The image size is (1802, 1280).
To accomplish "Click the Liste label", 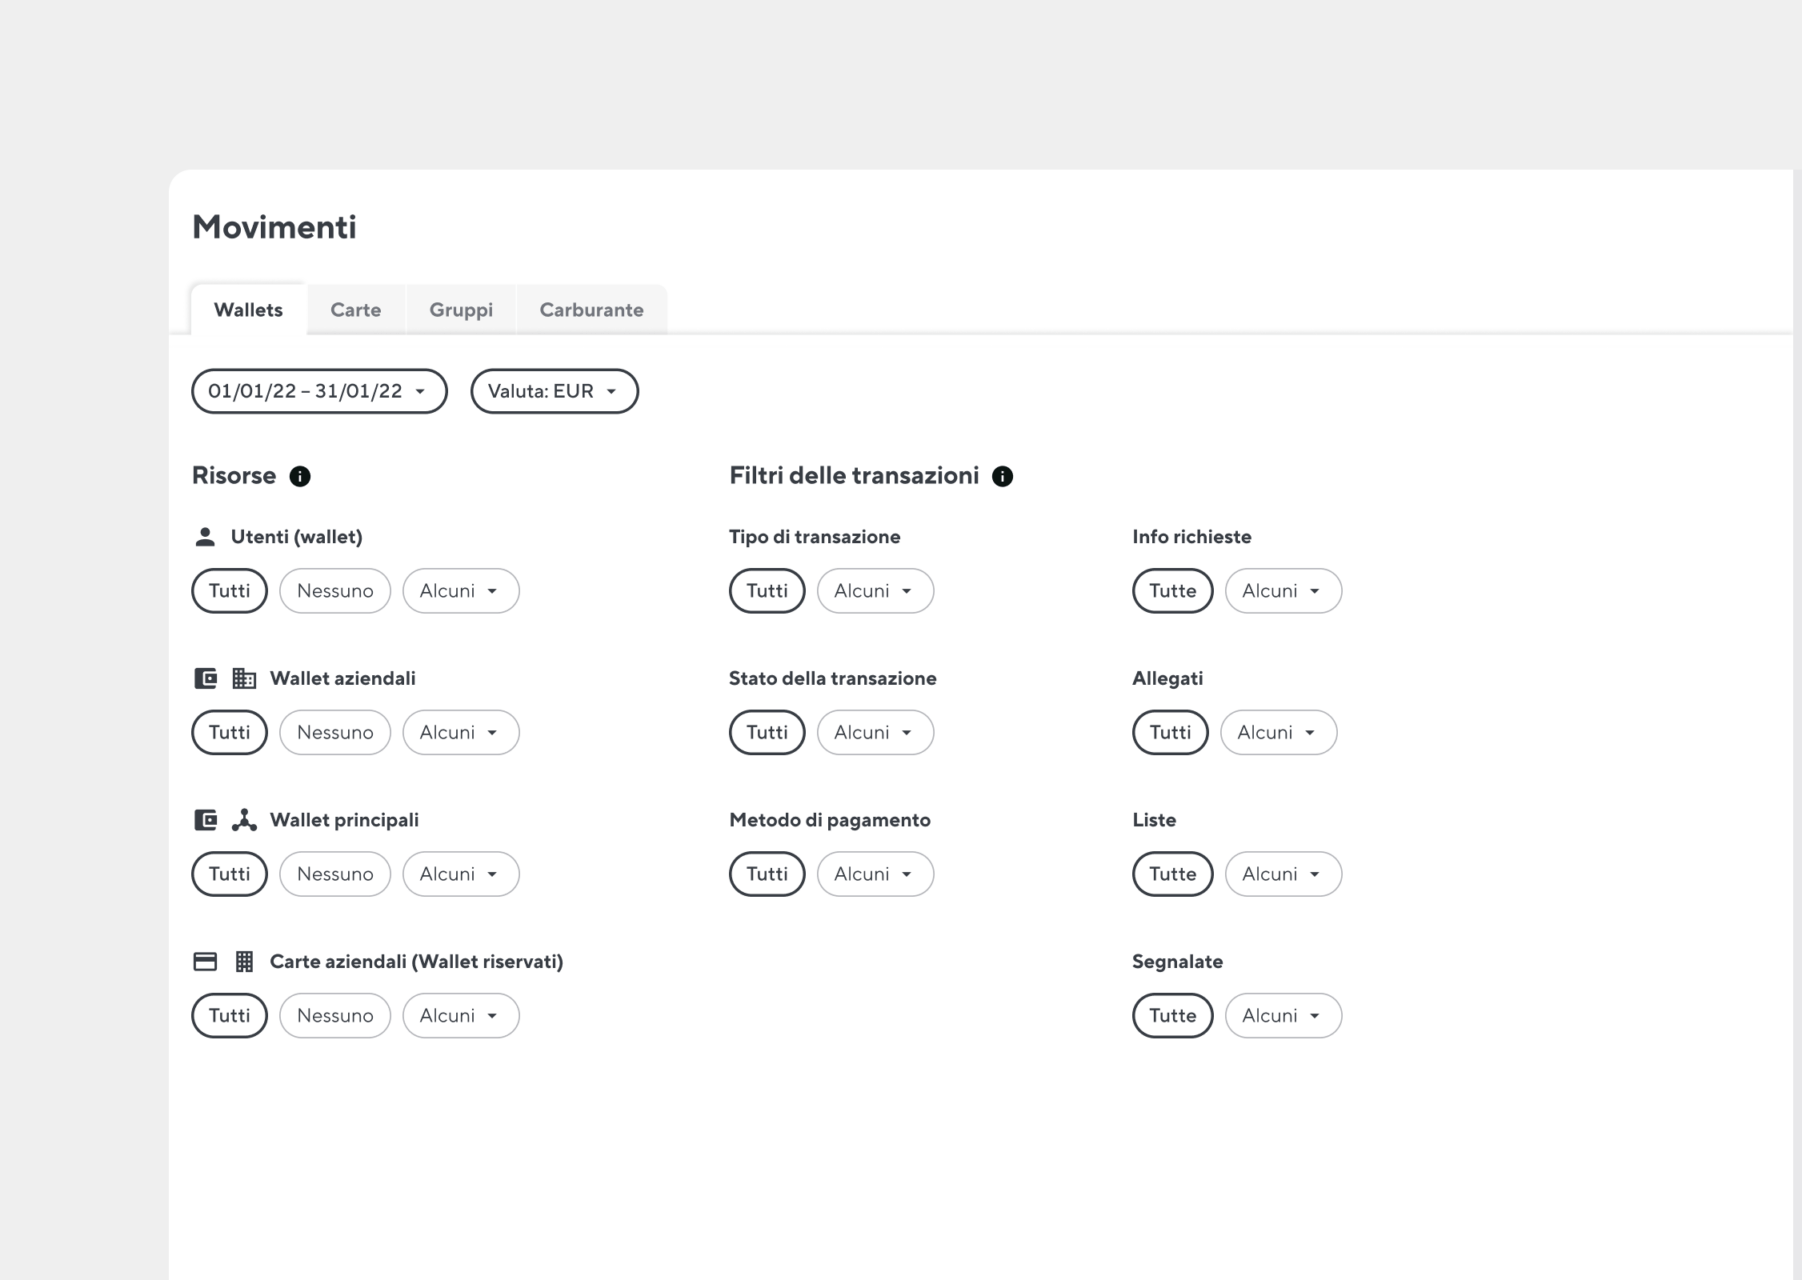I will pyautogui.click(x=1154, y=820).
